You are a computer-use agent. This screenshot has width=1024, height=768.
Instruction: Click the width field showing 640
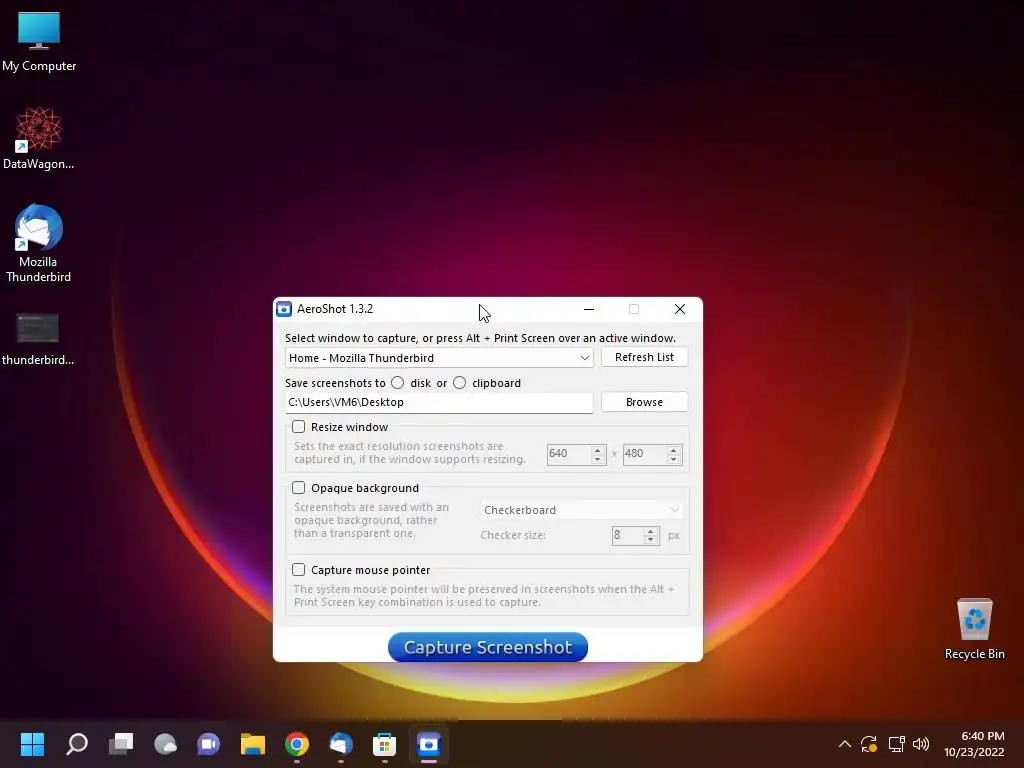click(x=569, y=454)
